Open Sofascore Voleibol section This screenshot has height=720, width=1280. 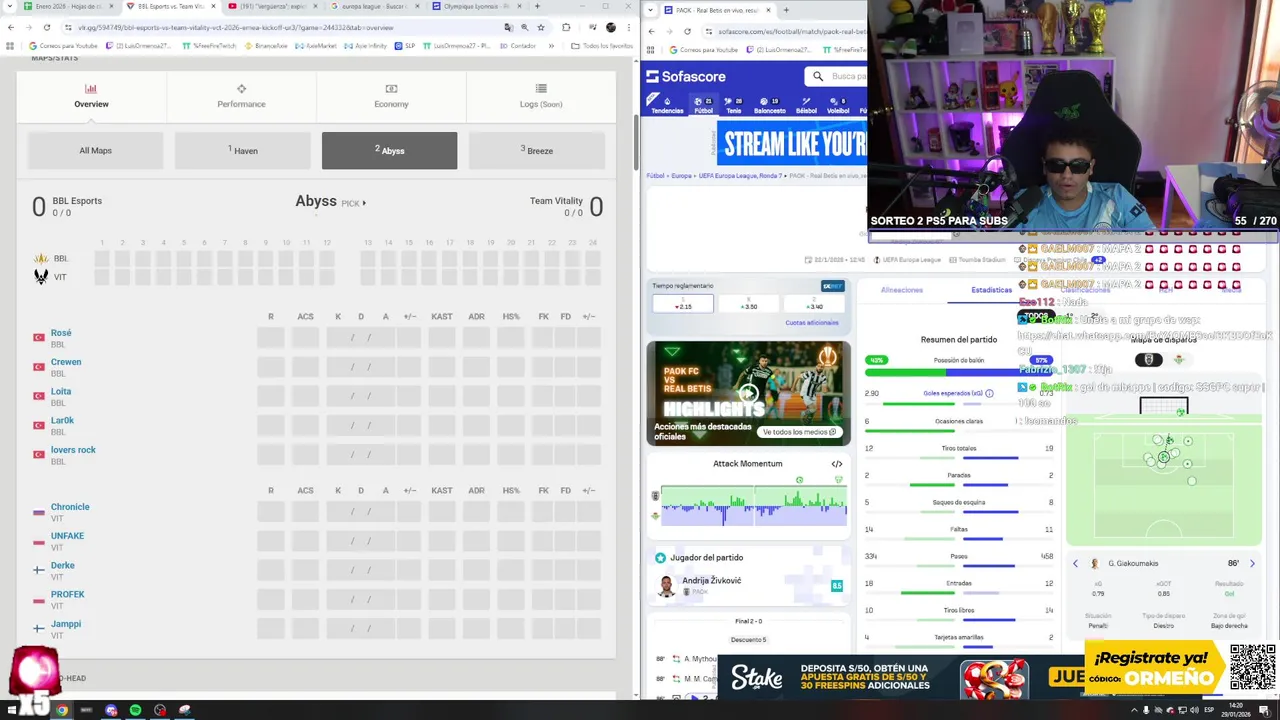click(838, 105)
